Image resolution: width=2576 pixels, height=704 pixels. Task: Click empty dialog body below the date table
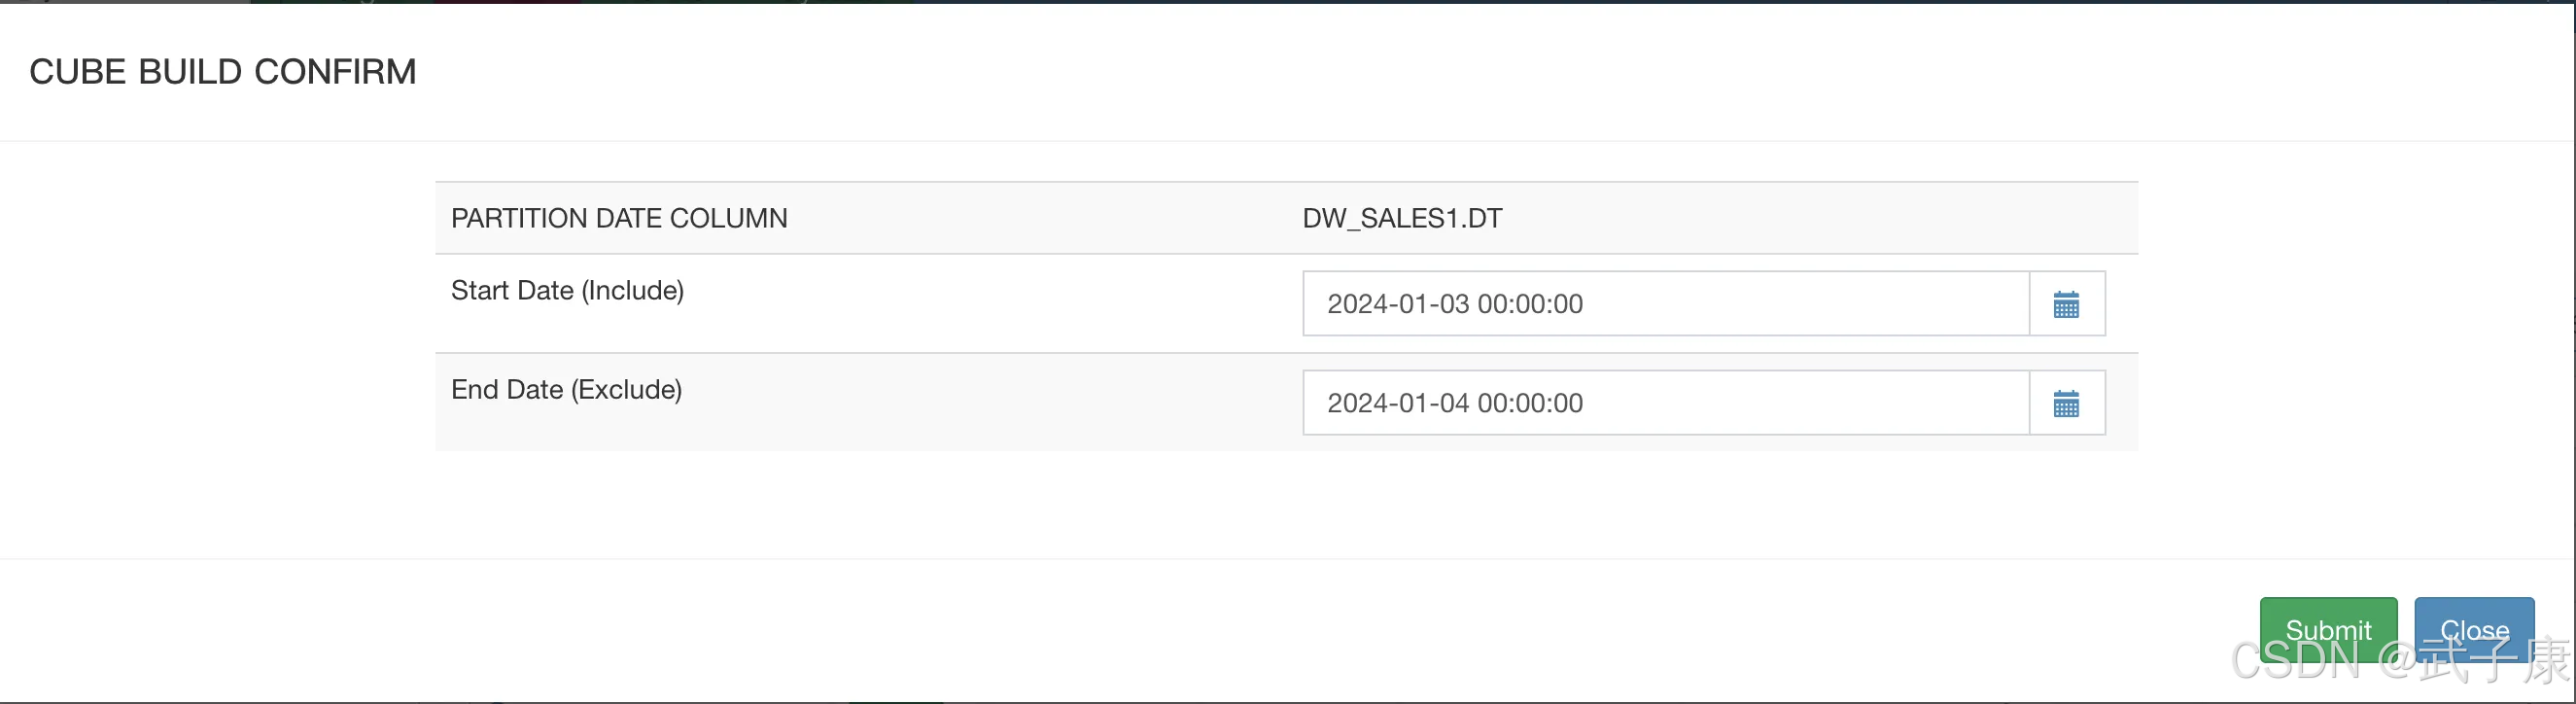click(1286, 505)
